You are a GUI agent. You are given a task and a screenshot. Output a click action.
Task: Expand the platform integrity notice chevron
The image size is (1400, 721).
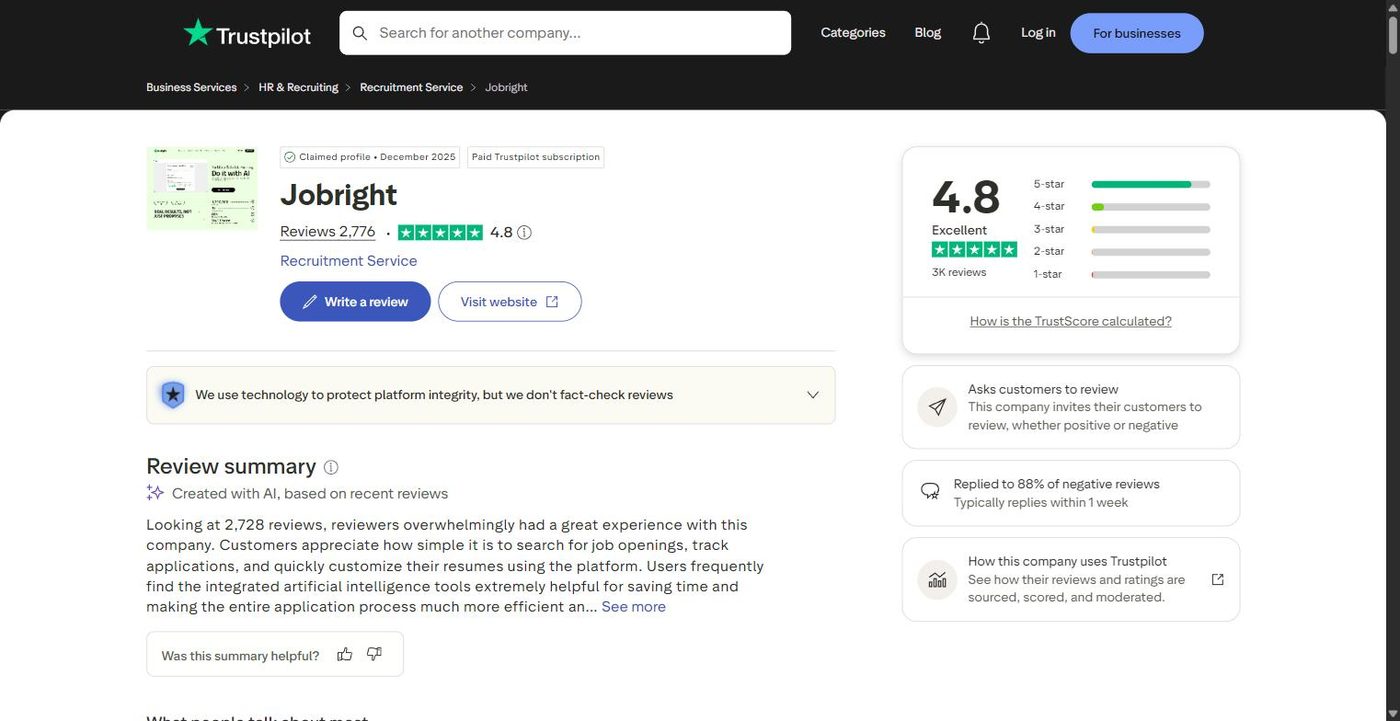[x=813, y=395]
